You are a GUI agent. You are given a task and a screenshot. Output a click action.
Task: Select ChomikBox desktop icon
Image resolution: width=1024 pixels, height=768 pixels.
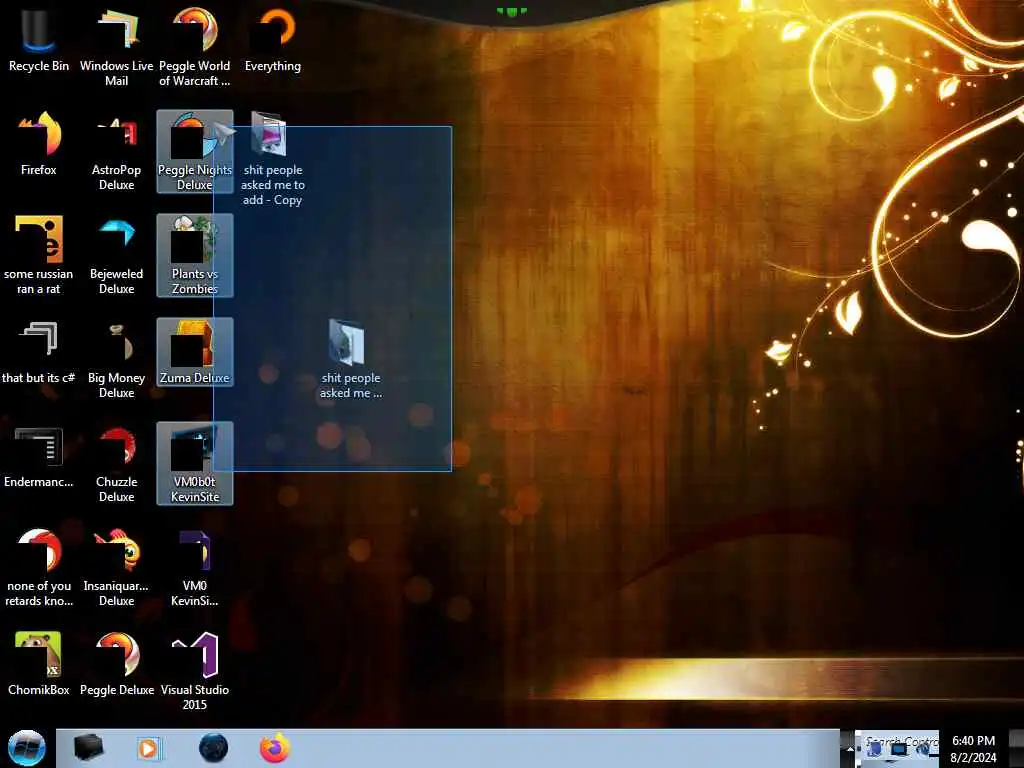pyautogui.click(x=39, y=664)
